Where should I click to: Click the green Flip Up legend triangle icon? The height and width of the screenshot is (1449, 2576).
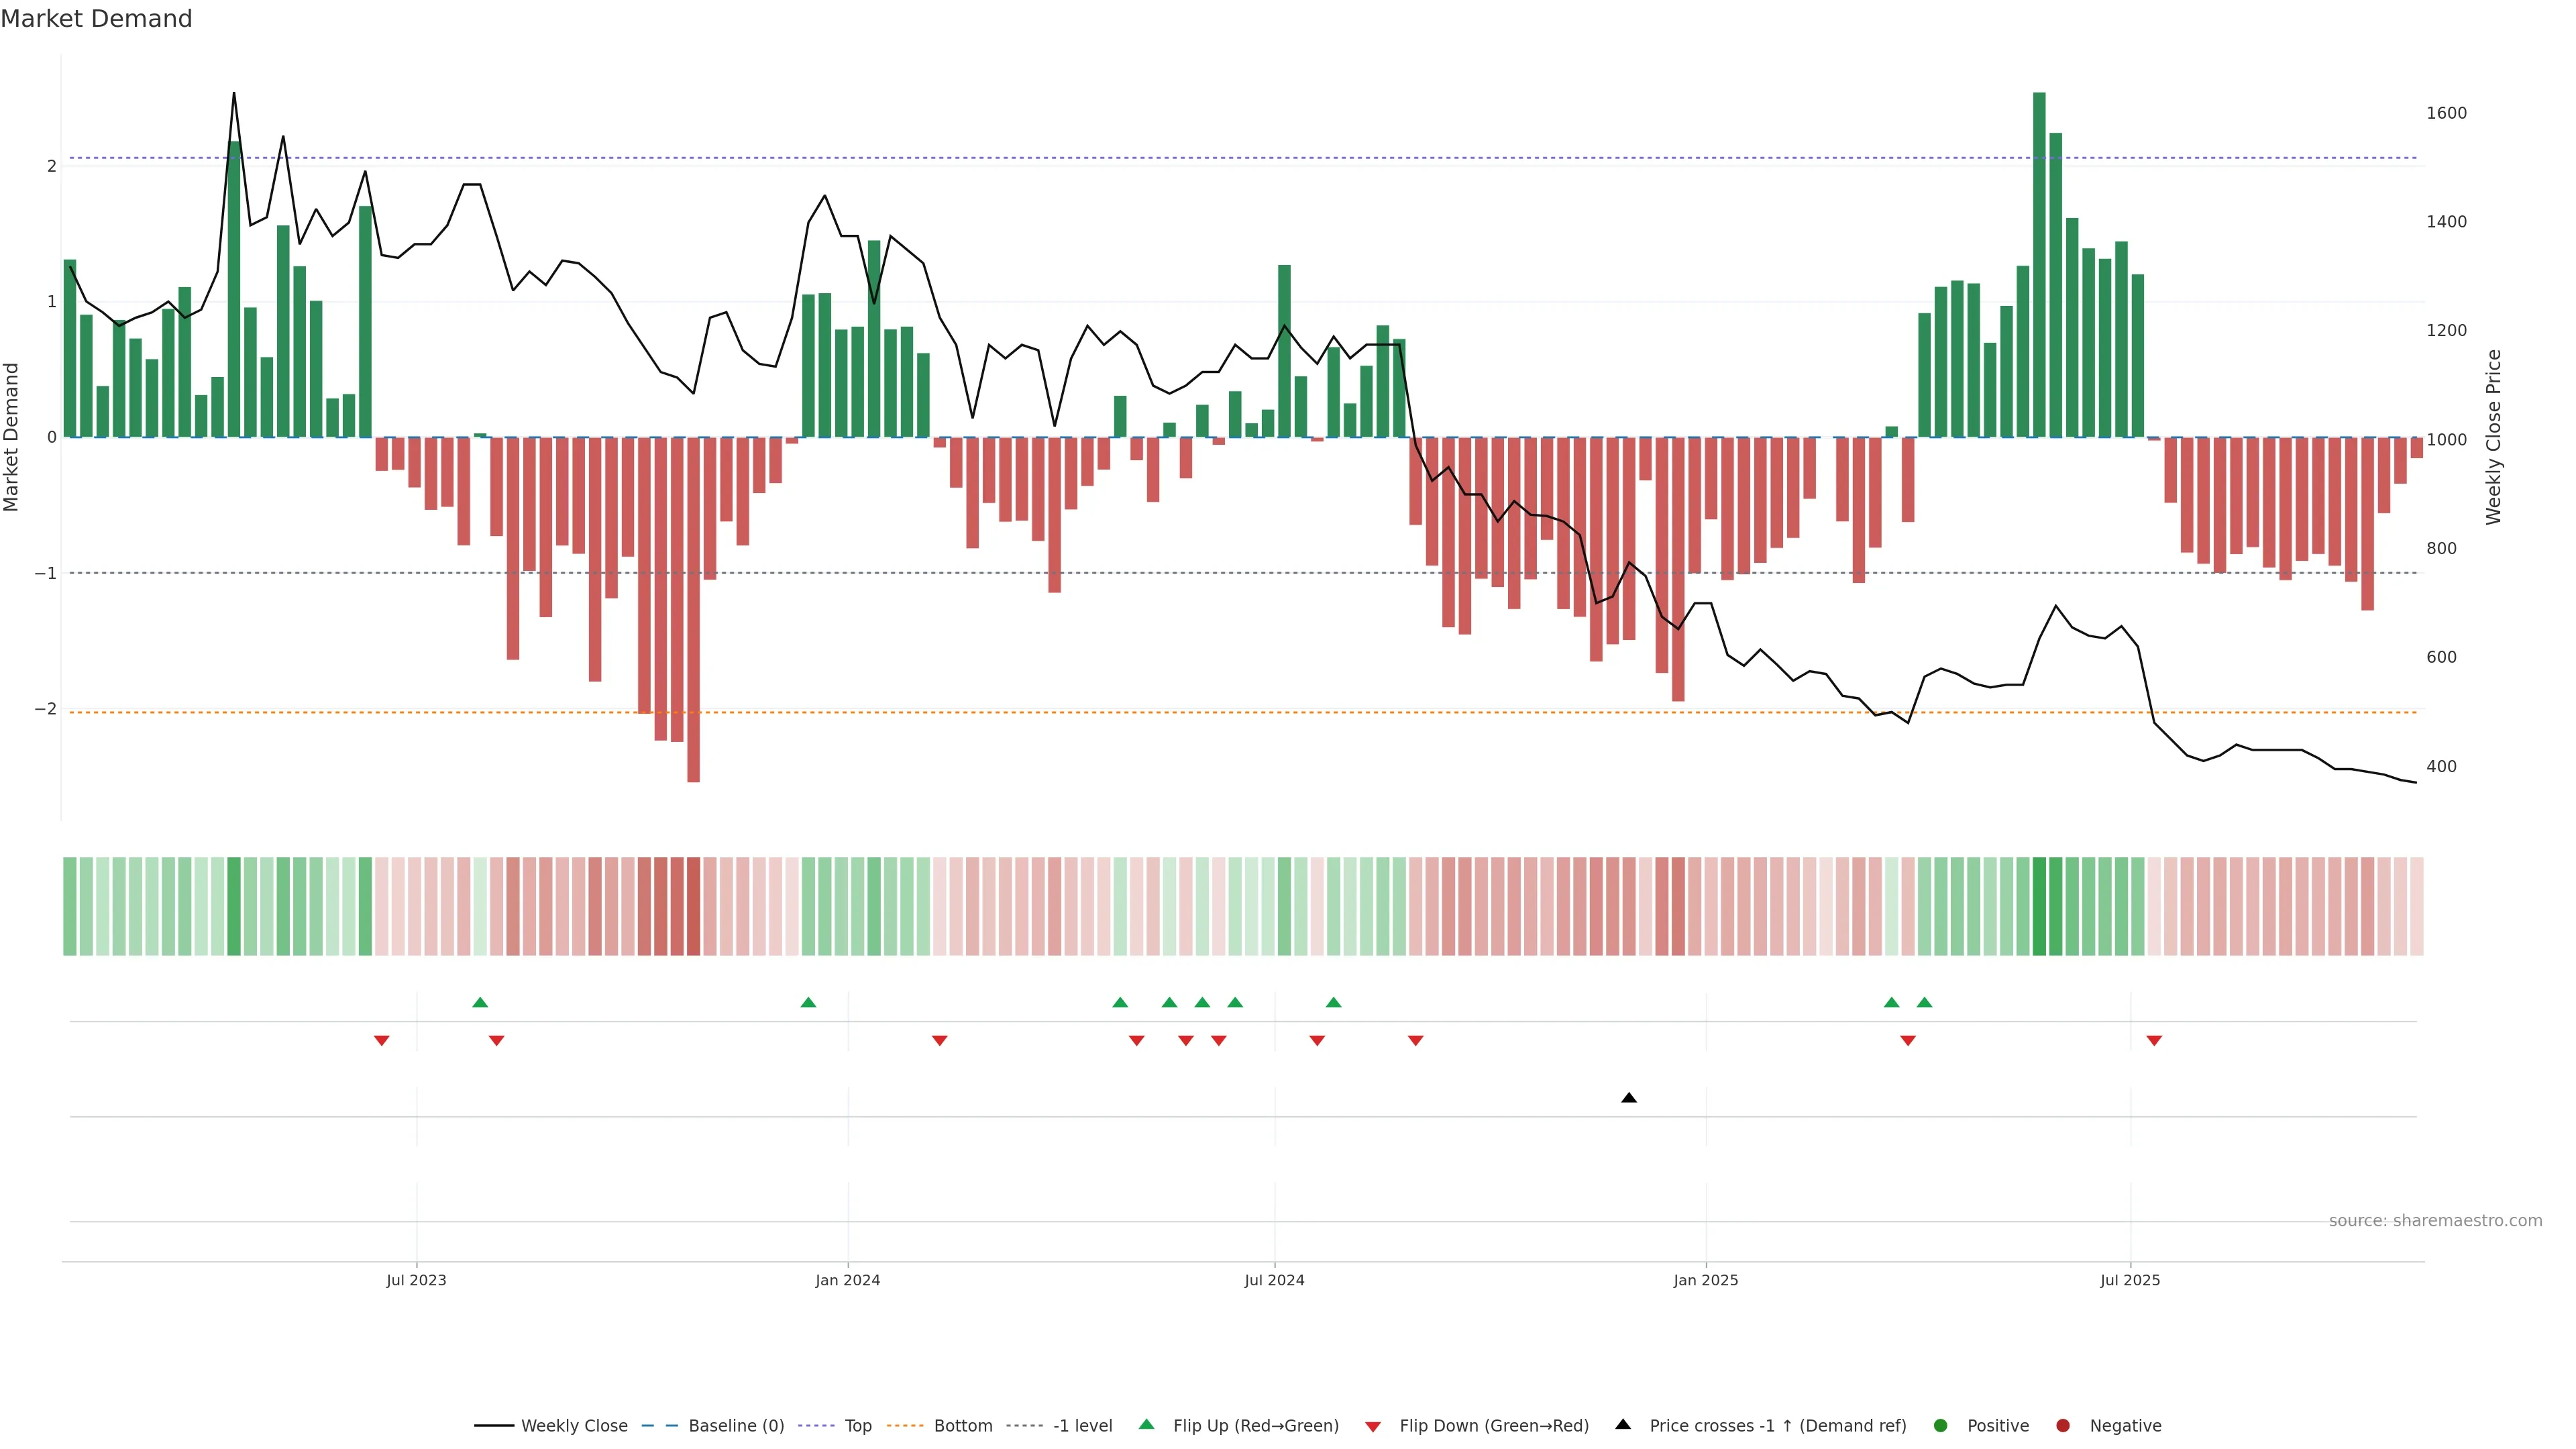pyautogui.click(x=1147, y=1424)
